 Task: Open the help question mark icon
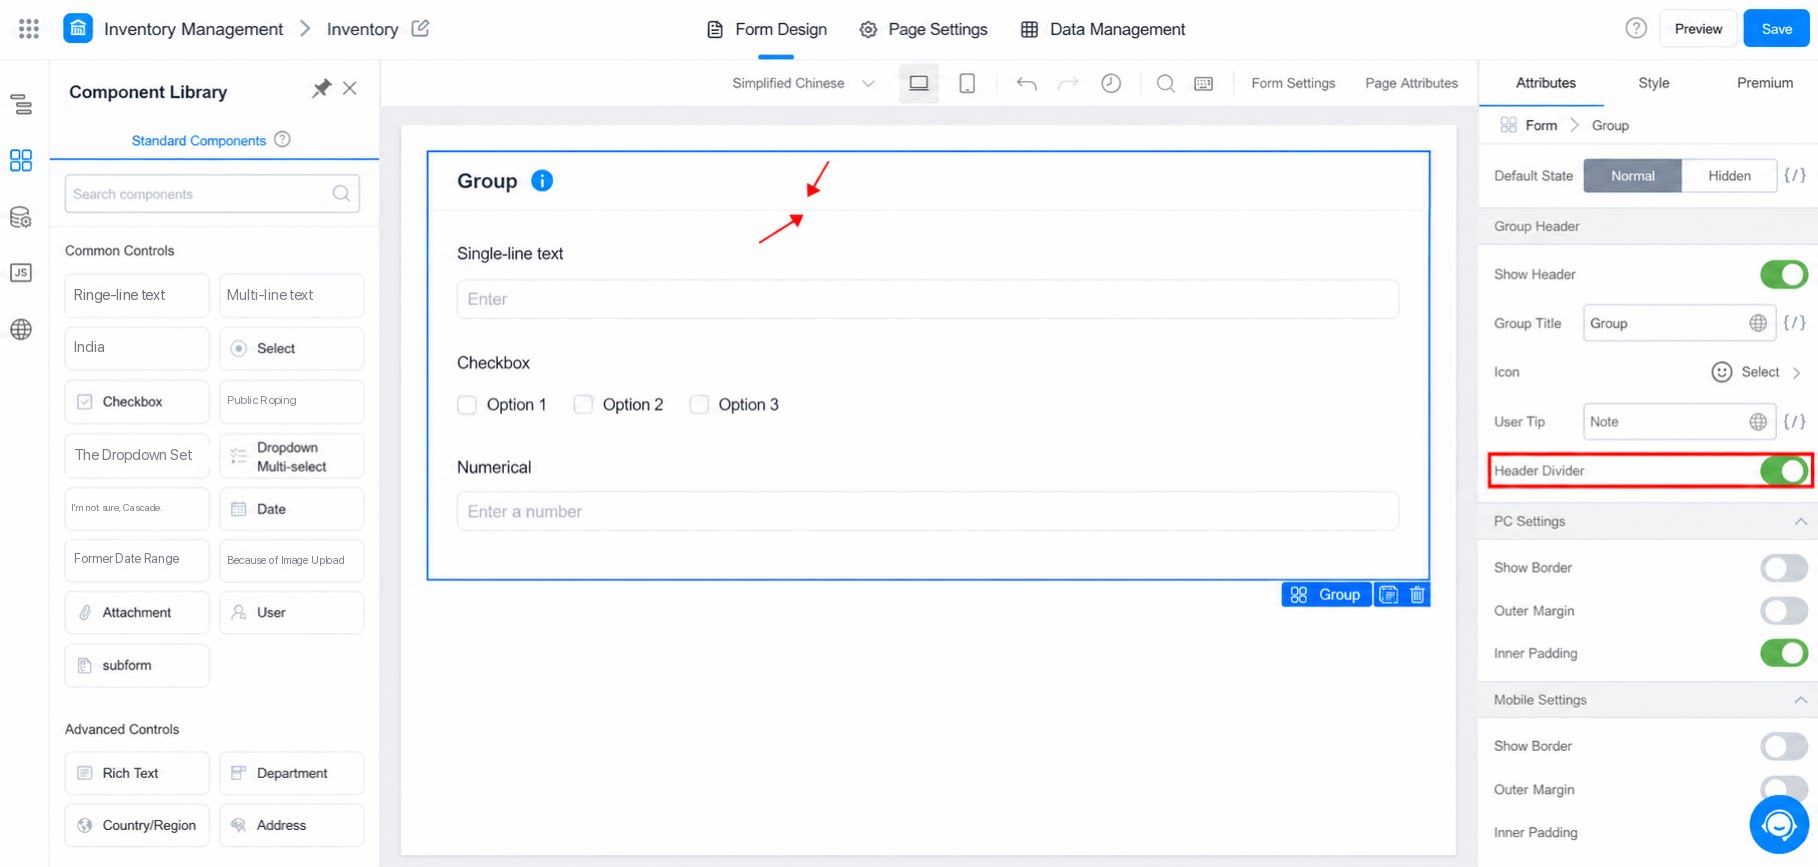click(x=1636, y=28)
